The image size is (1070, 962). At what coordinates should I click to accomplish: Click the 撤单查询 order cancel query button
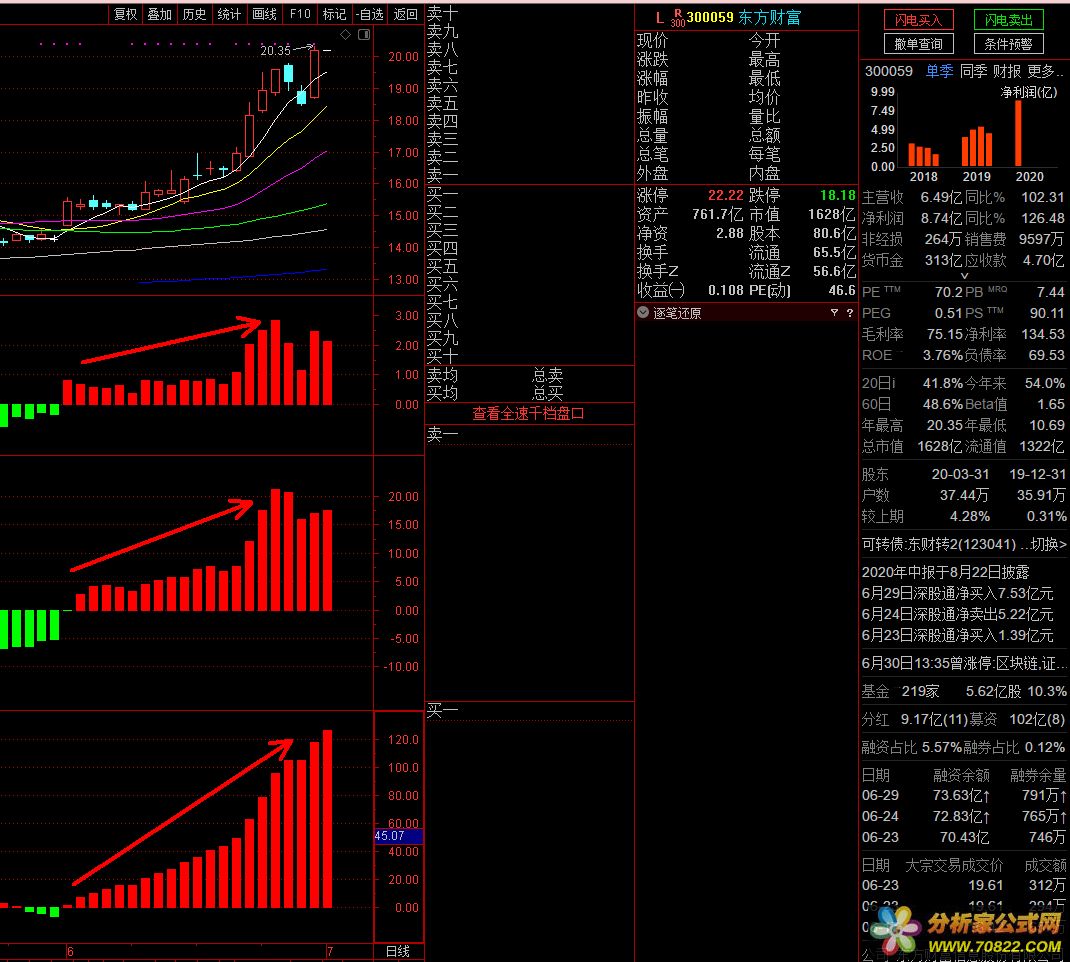(x=919, y=44)
